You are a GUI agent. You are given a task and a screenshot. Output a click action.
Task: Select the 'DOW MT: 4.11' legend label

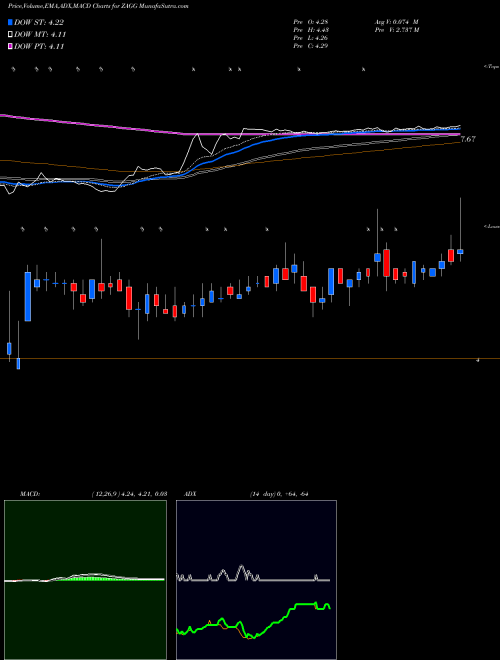click(40, 35)
